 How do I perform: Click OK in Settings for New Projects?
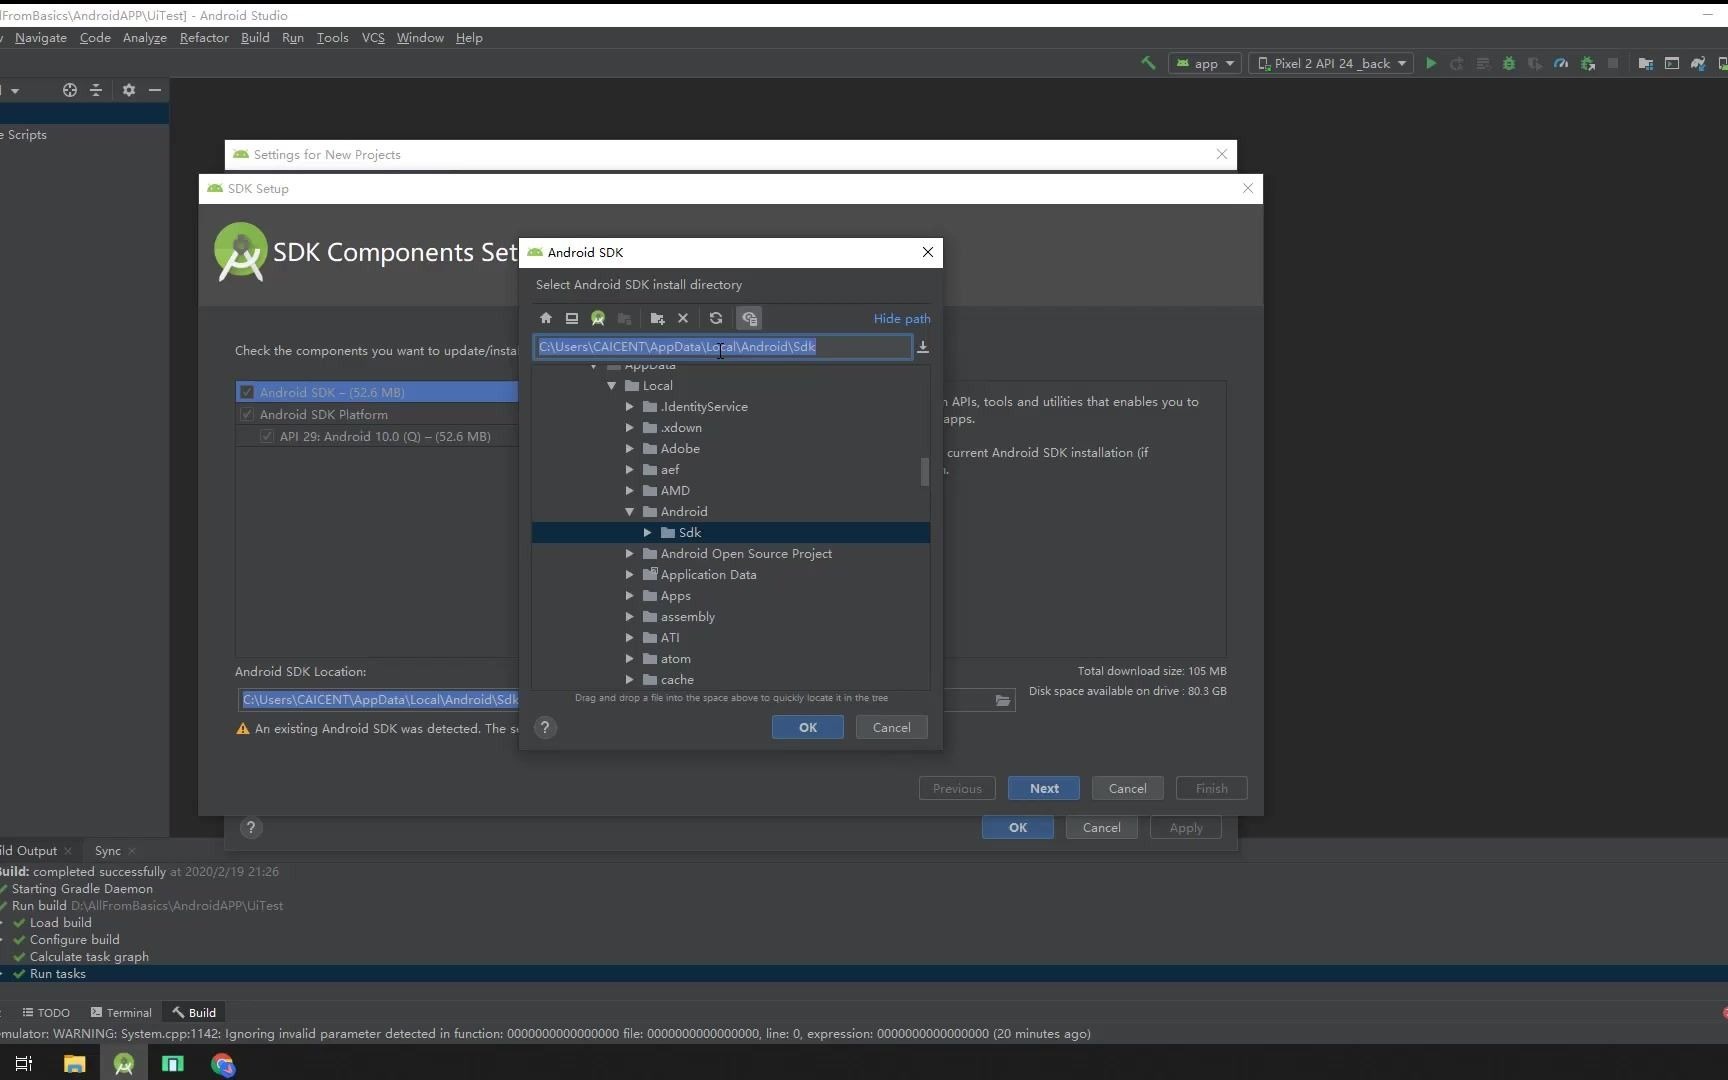click(1018, 828)
